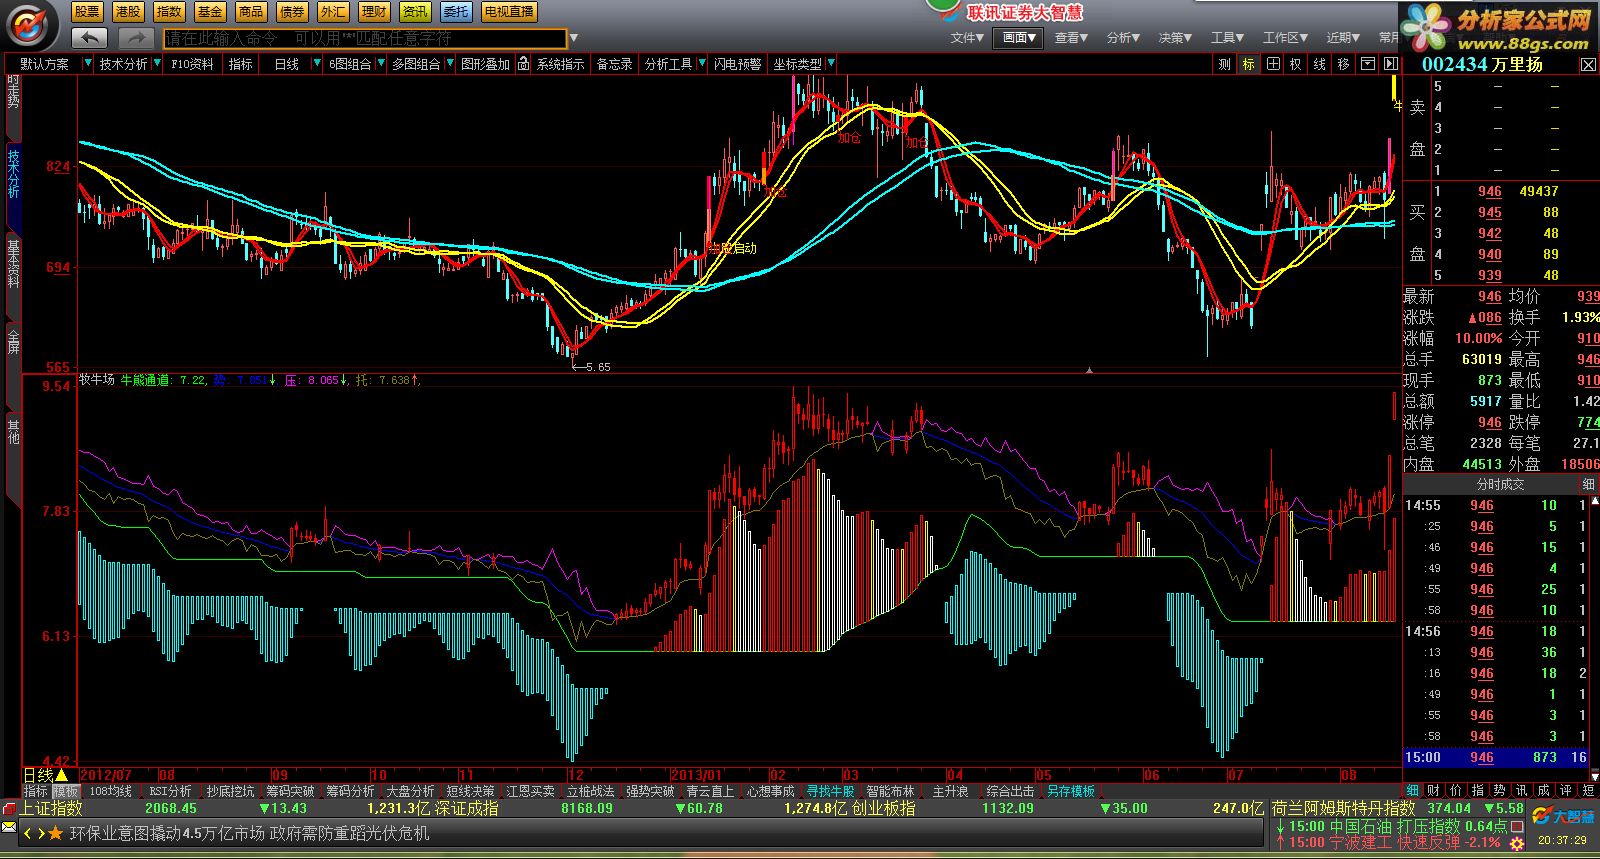Close the 002434 万里扬 quote panel
Image resolution: width=1600 pixels, height=859 pixels.
pos(1588,64)
